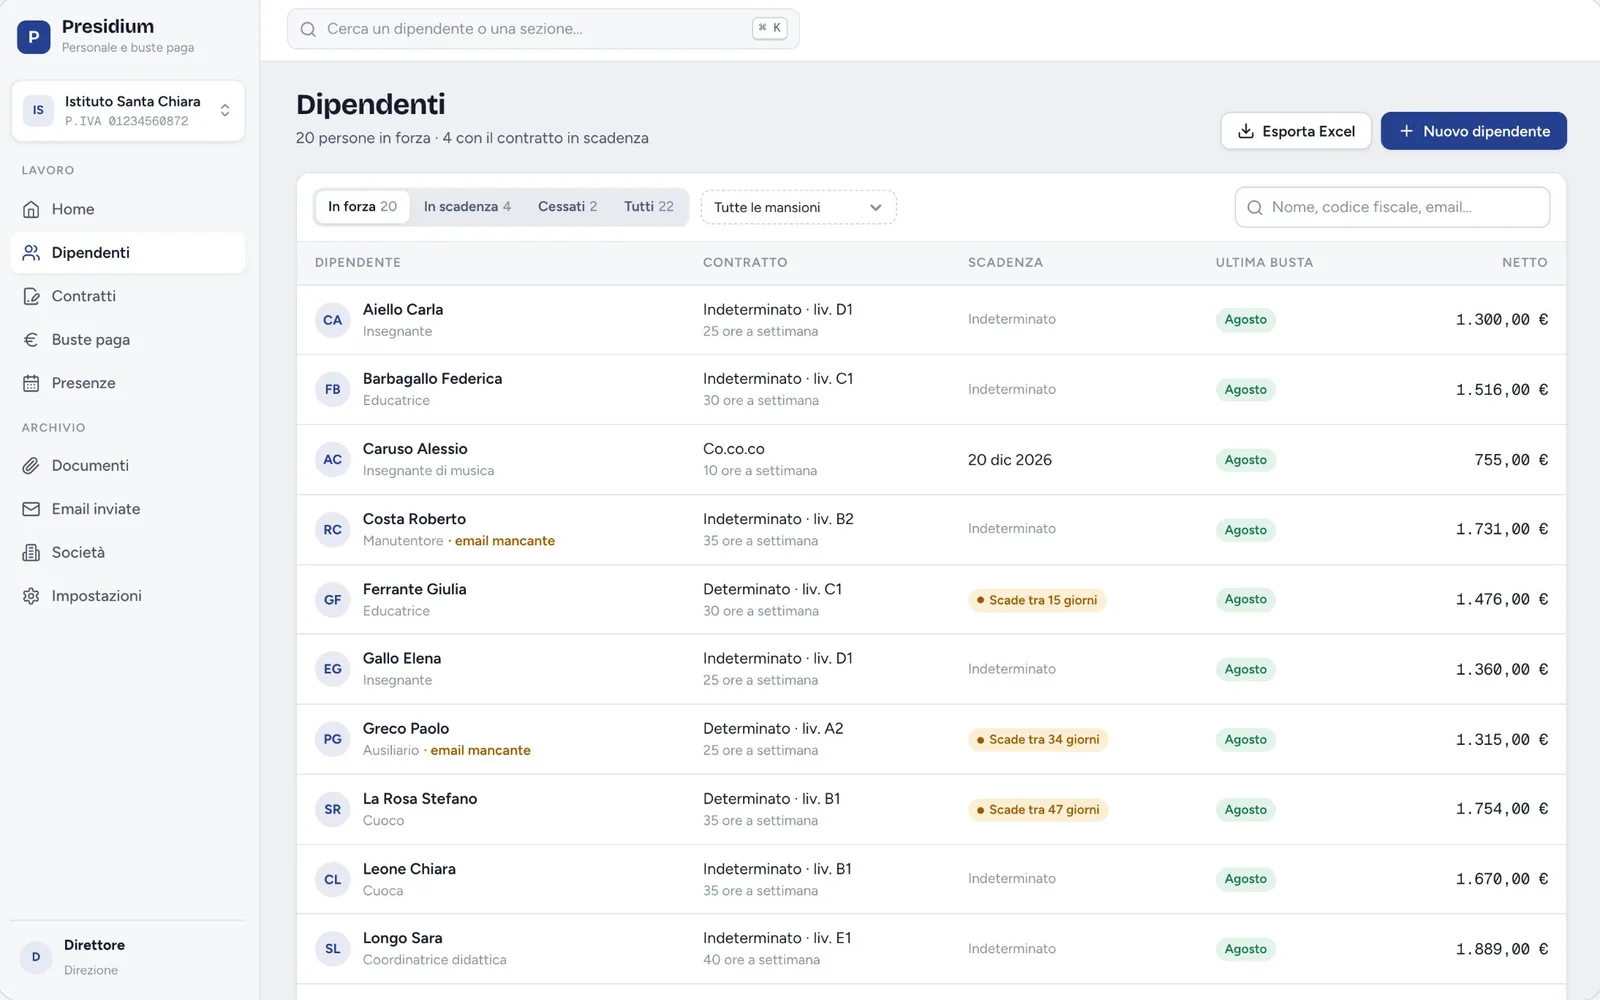
Task: Open the Presenze calendar section
Action: pos(128,383)
